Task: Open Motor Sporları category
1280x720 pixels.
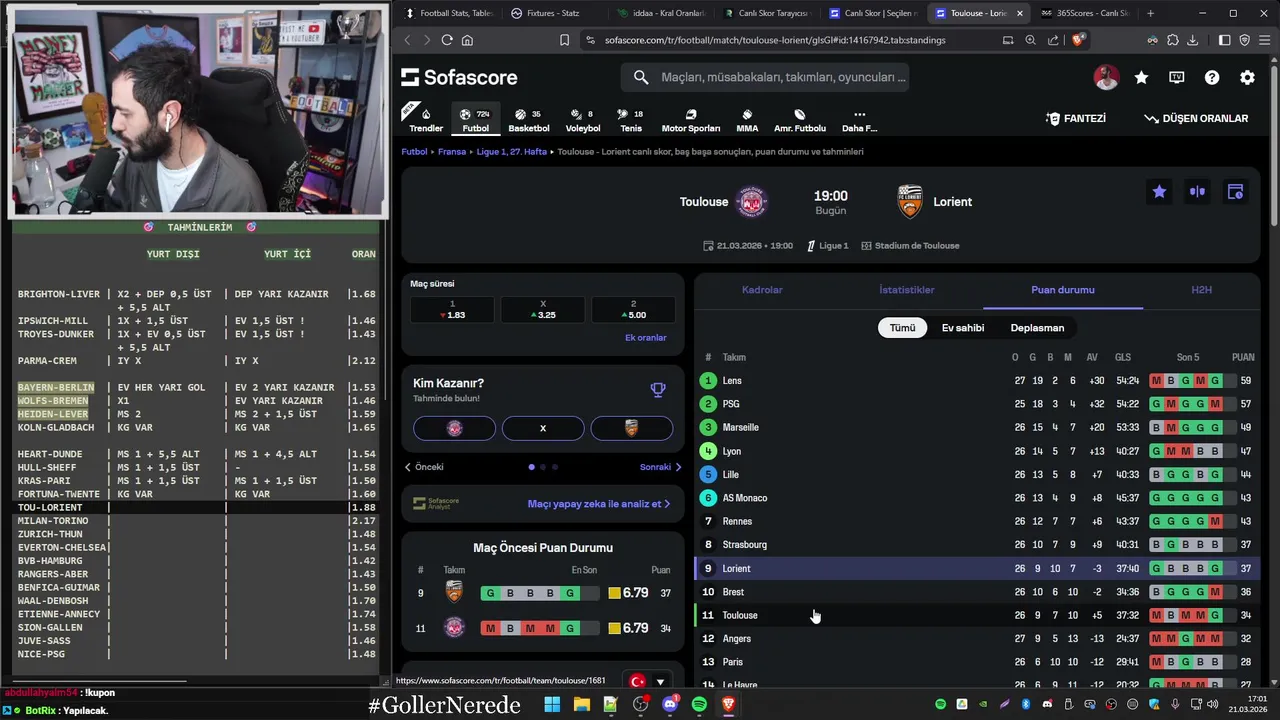Action: tap(691, 119)
